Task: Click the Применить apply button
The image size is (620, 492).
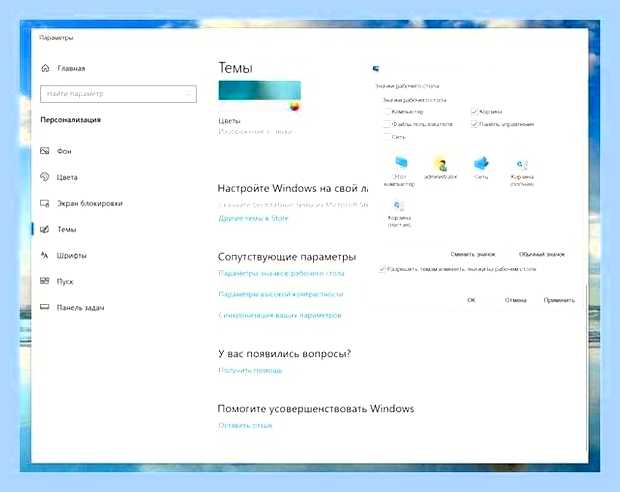Action: (559, 300)
